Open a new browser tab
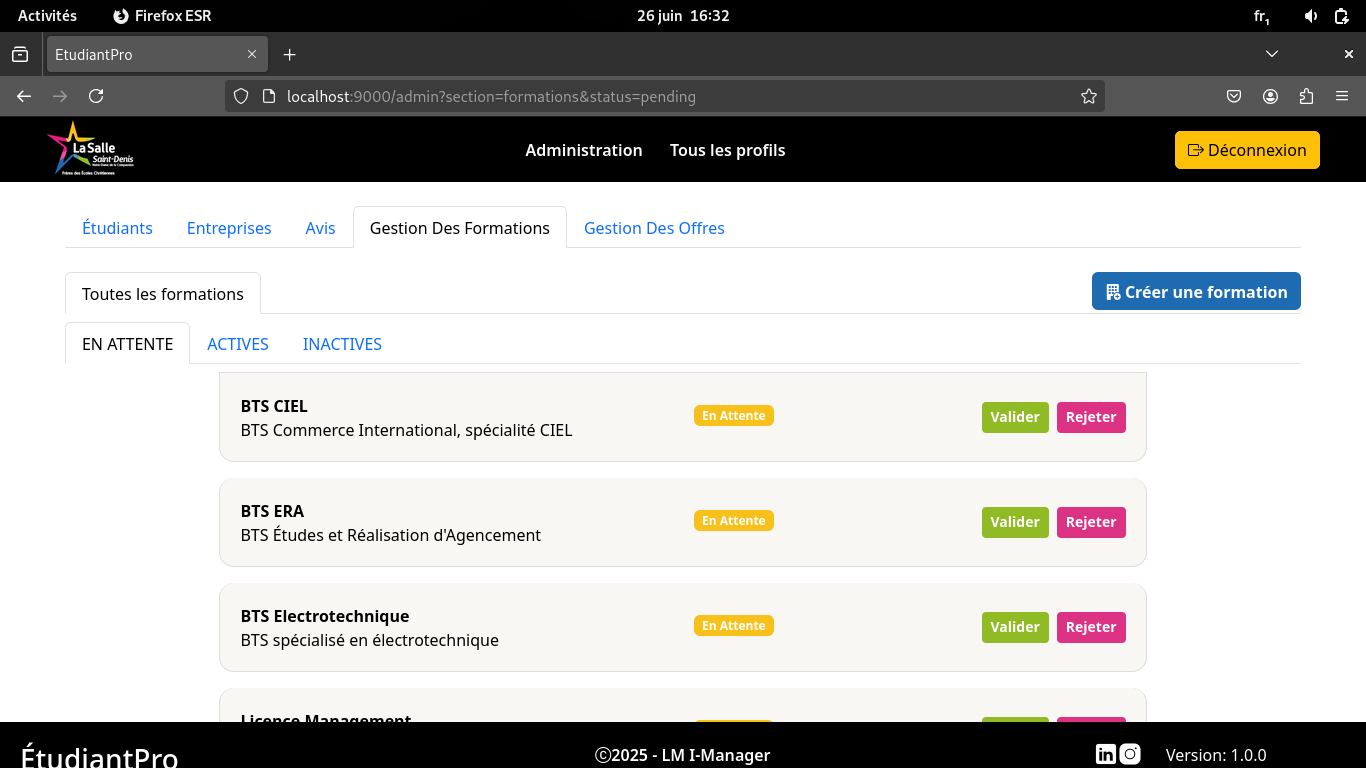Viewport: 1366px width, 768px height. tap(289, 55)
